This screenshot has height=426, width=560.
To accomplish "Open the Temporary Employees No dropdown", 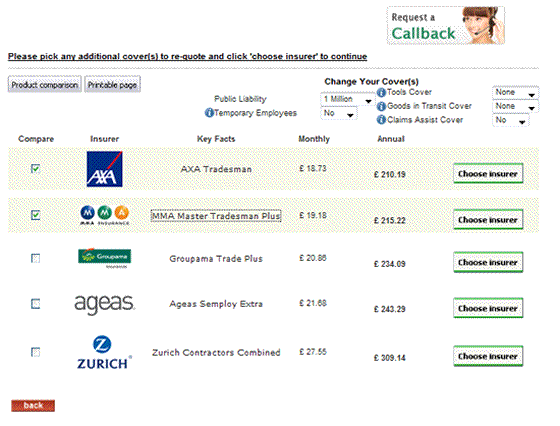I will click(339, 114).
